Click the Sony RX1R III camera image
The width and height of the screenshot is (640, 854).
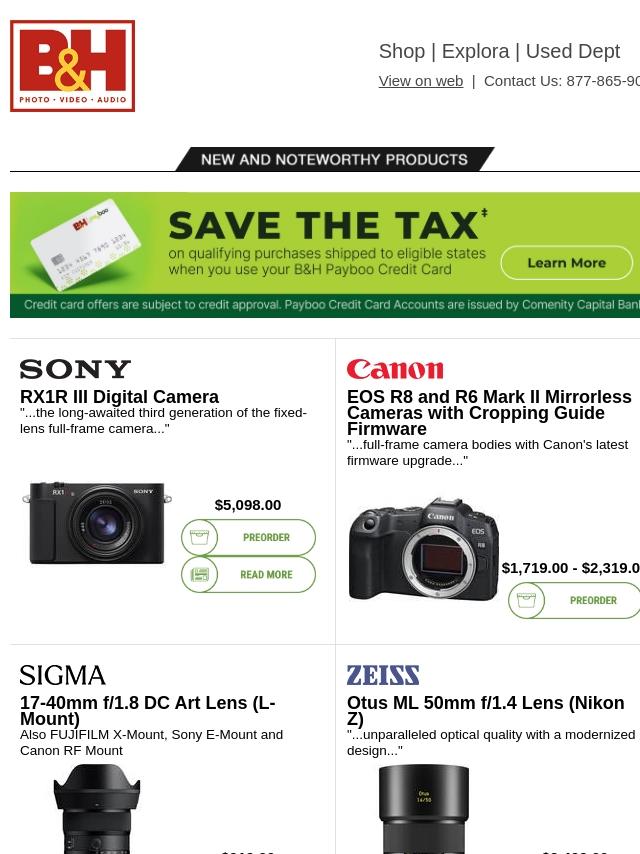click(97, 523)
